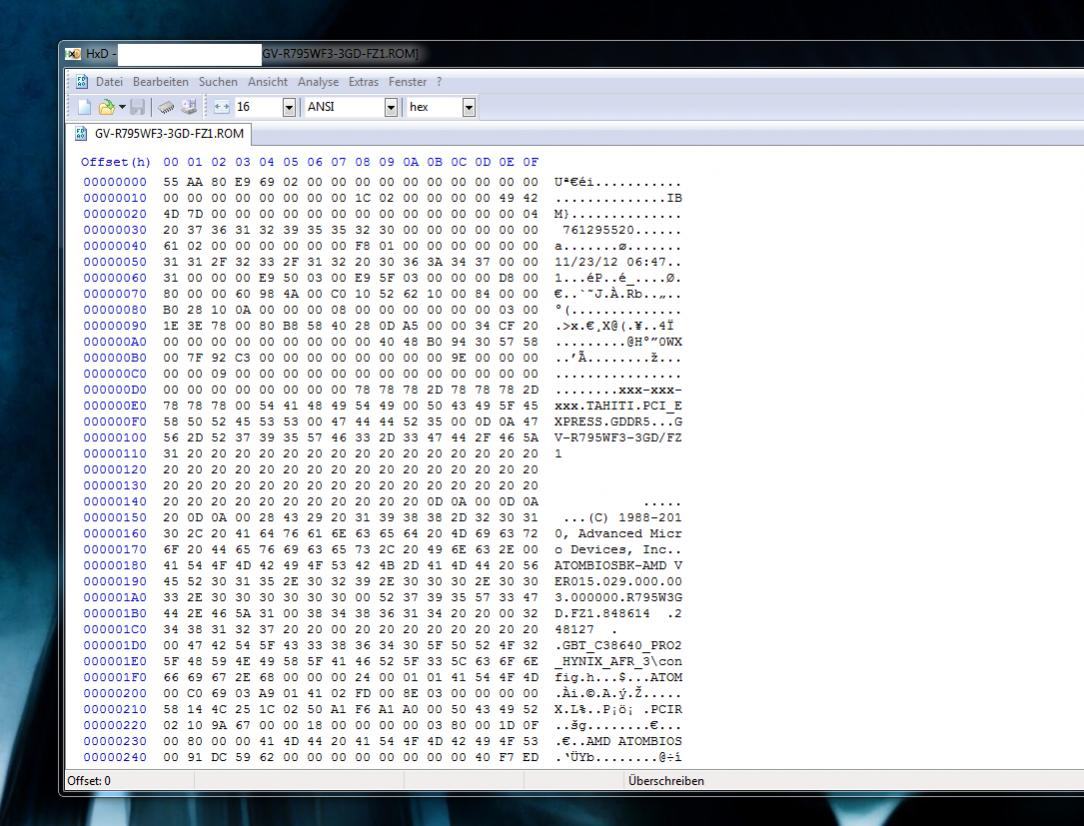Screen dimensions: 1084x826
Task: Click the 'Offset: 0' status bar entry
Action: [x=89, y=780]
